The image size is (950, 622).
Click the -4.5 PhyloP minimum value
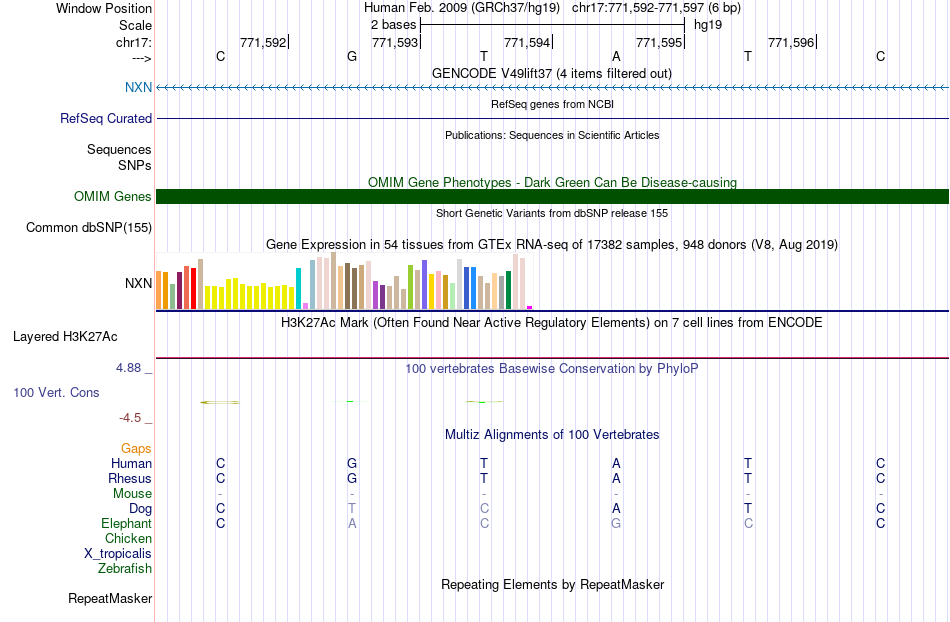130,417
